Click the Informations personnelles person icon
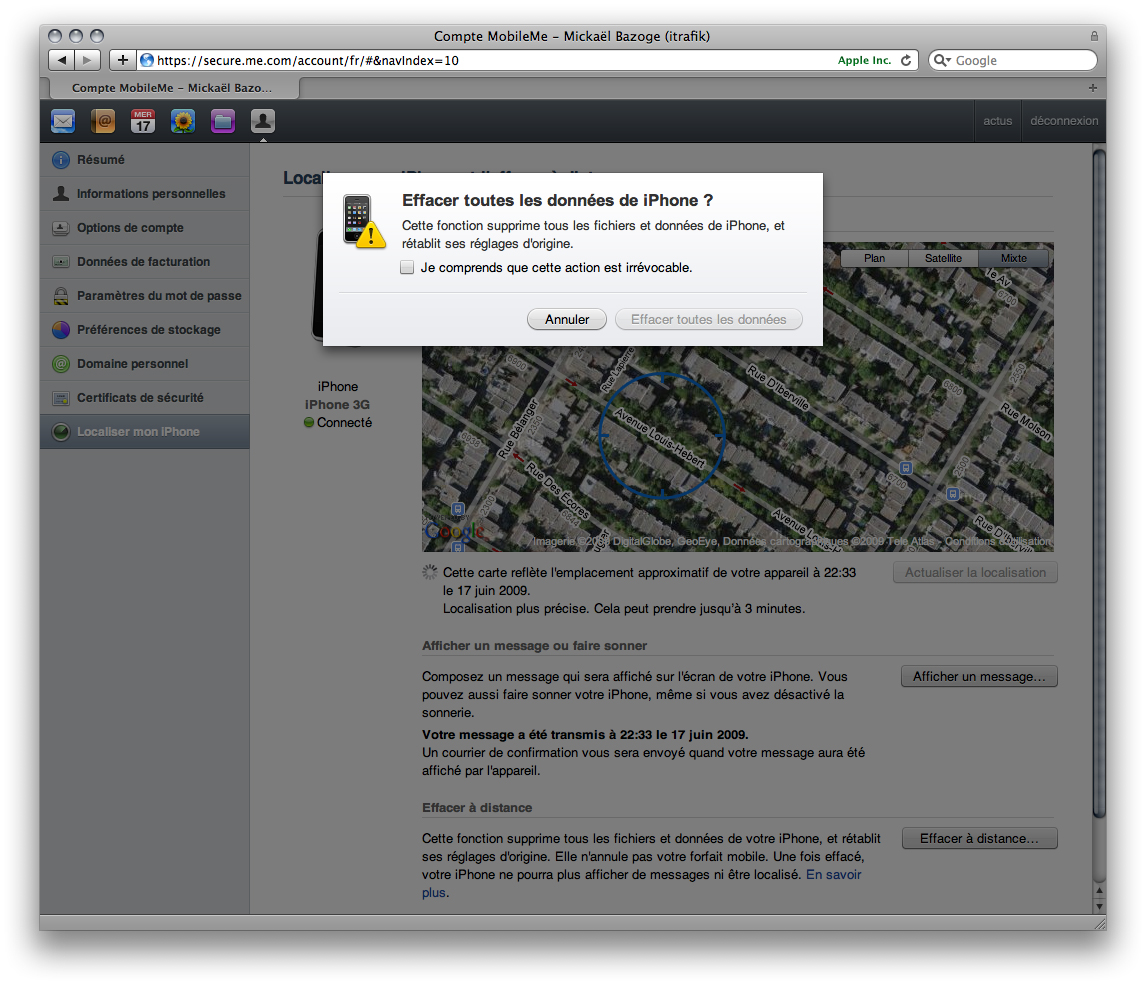This screenshot has width=1146, height=985. (x=61, y=194)
